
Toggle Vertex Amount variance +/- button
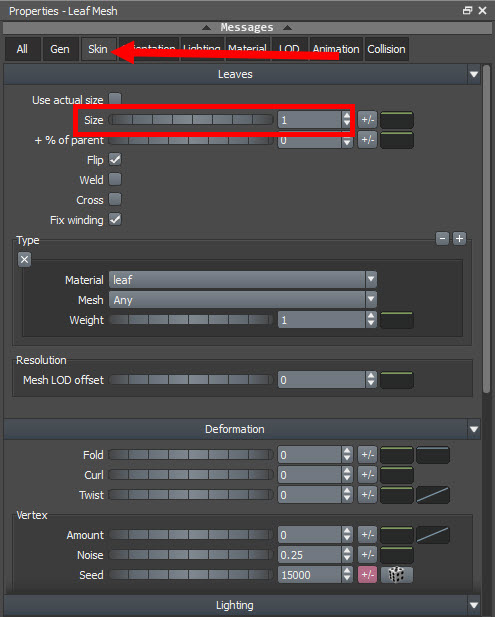pyautogui.click(x=368, y=535)
